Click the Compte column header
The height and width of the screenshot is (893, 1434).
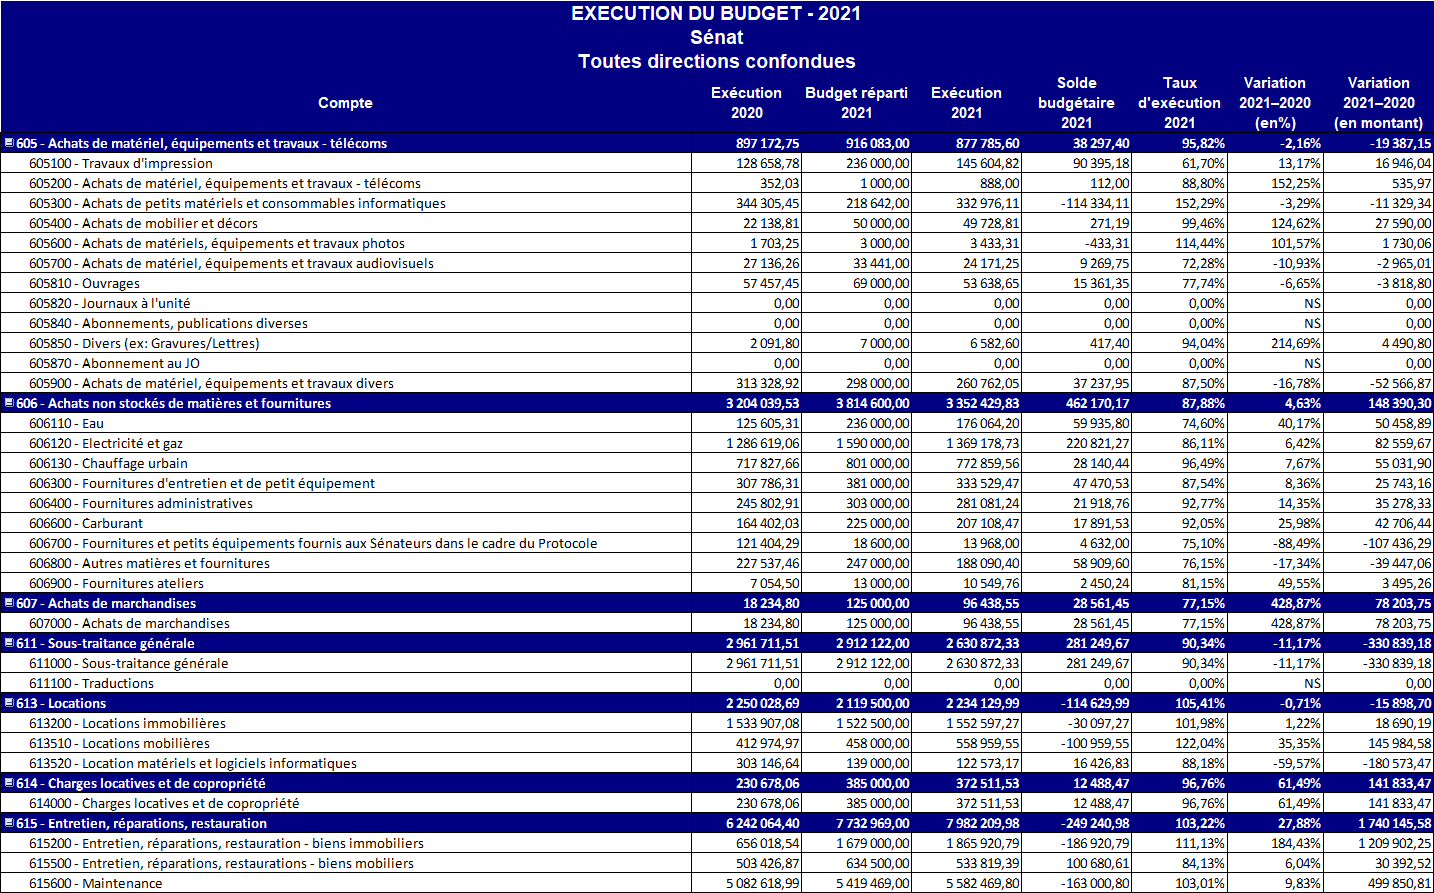[345, 103]
